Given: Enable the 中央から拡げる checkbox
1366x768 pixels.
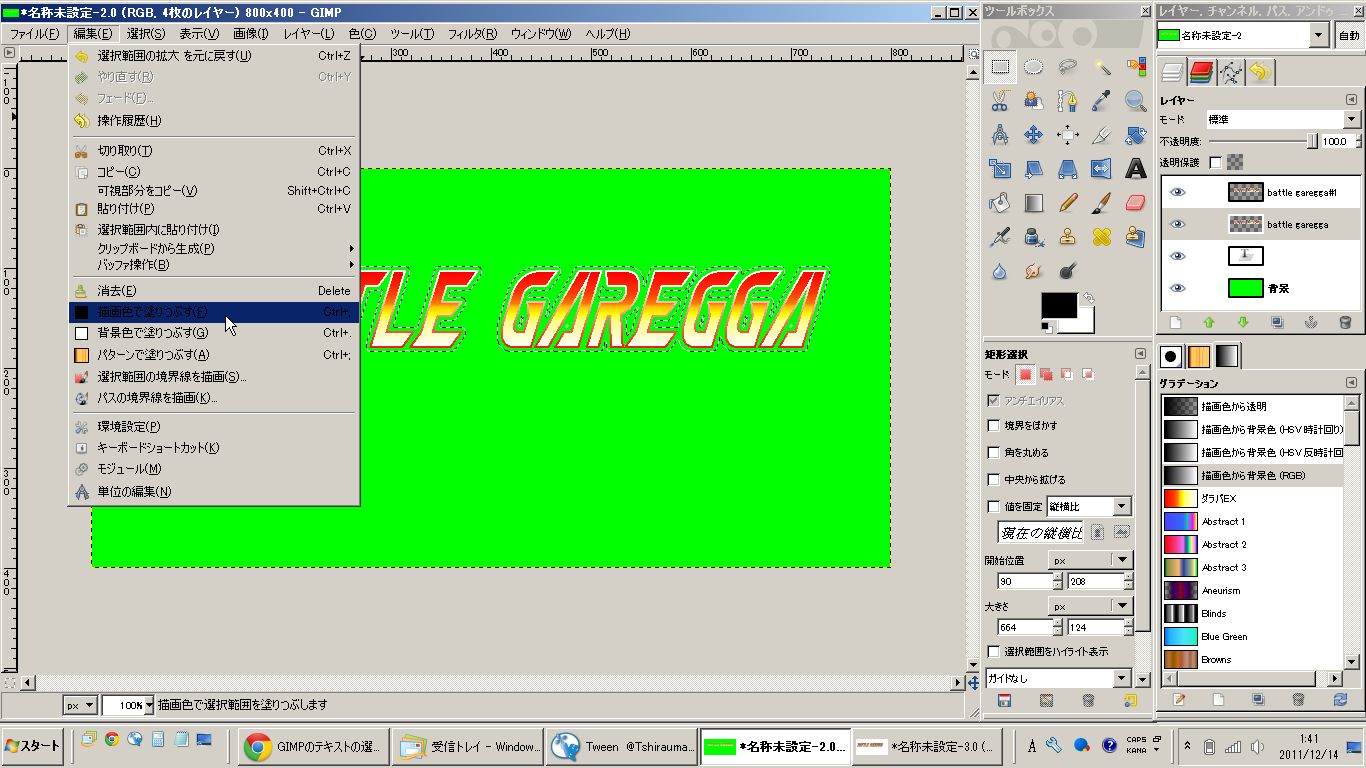Looking at the screenshot, I should click(994, 480).
